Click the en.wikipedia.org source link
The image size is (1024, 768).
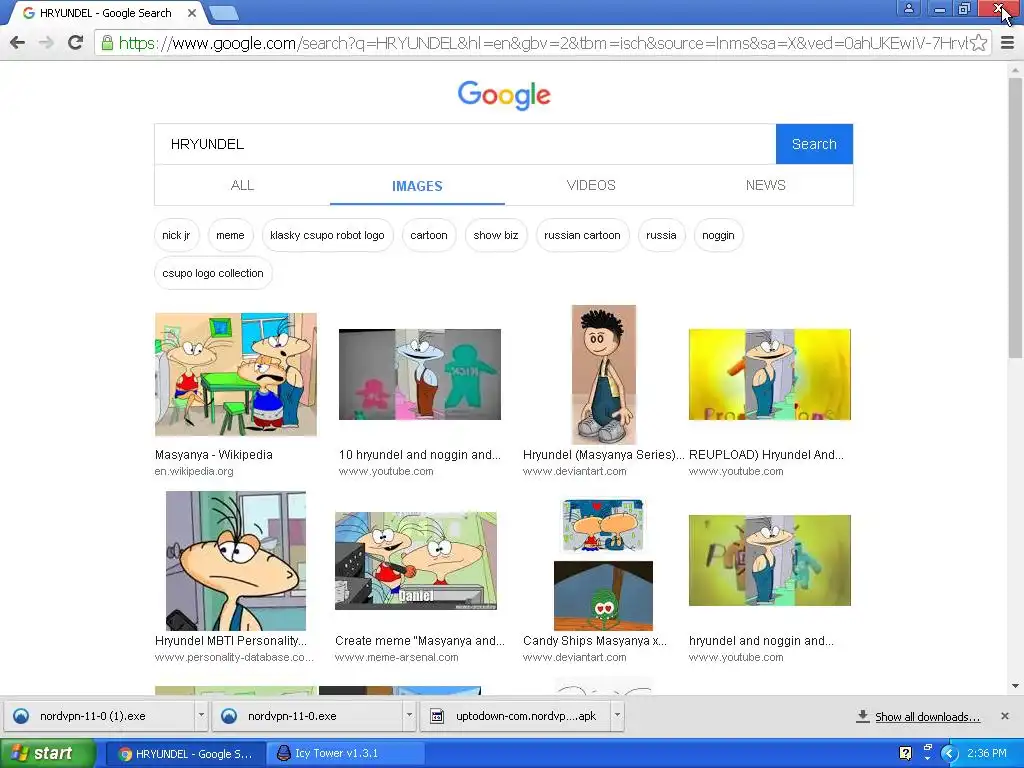(x=194, y=472)
